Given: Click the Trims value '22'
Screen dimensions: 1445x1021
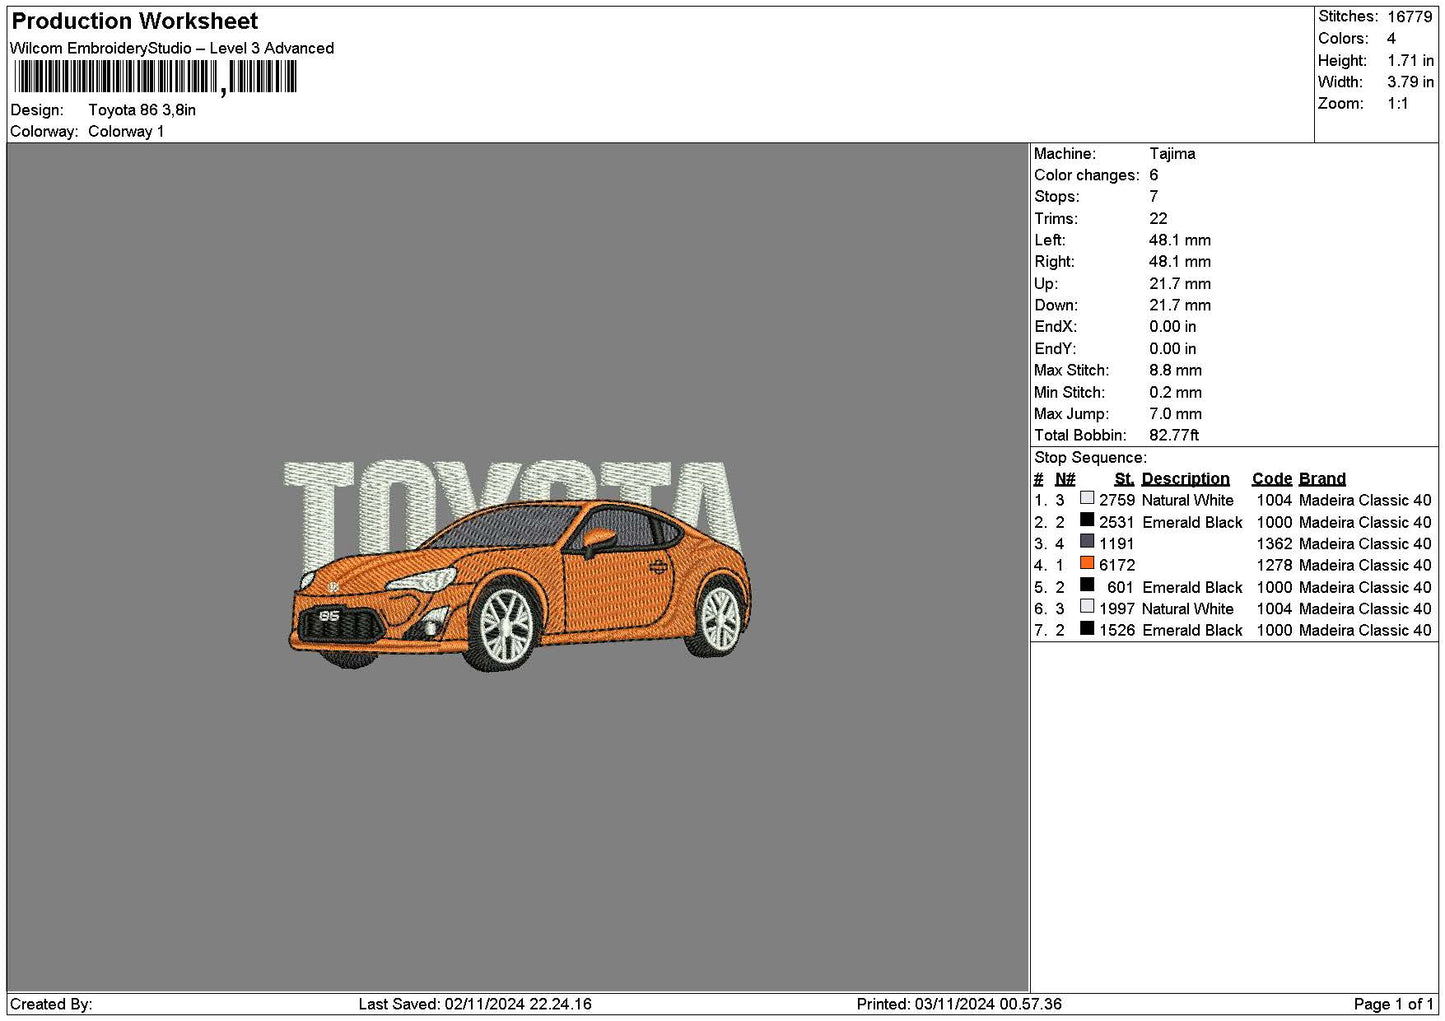Looking at the screenshot, I should (x=1158, y=219).
